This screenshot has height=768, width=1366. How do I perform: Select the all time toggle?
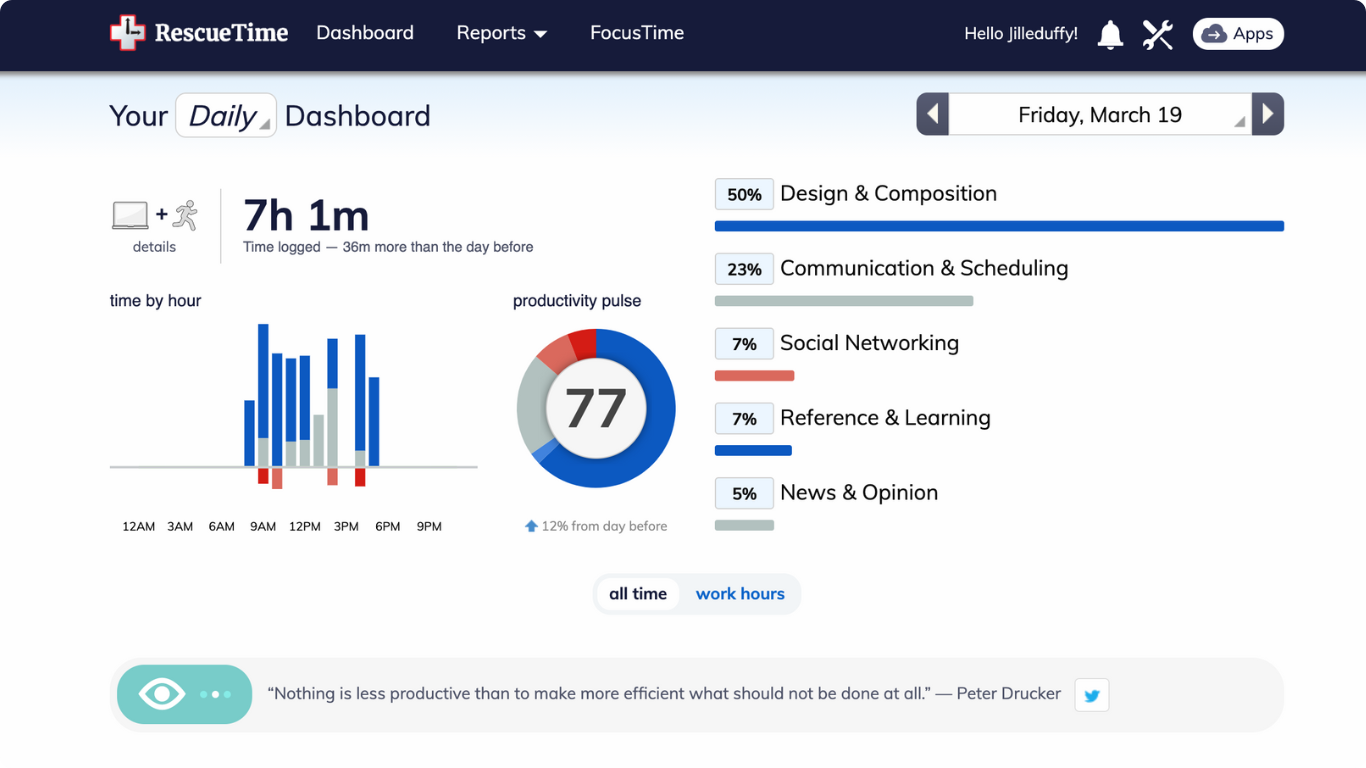[638, 594]
